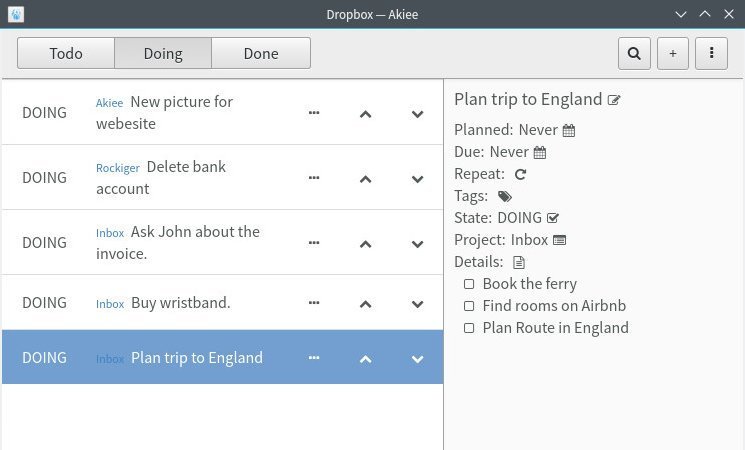Move Ask John about the invoice task up

[x=365, y=244]
